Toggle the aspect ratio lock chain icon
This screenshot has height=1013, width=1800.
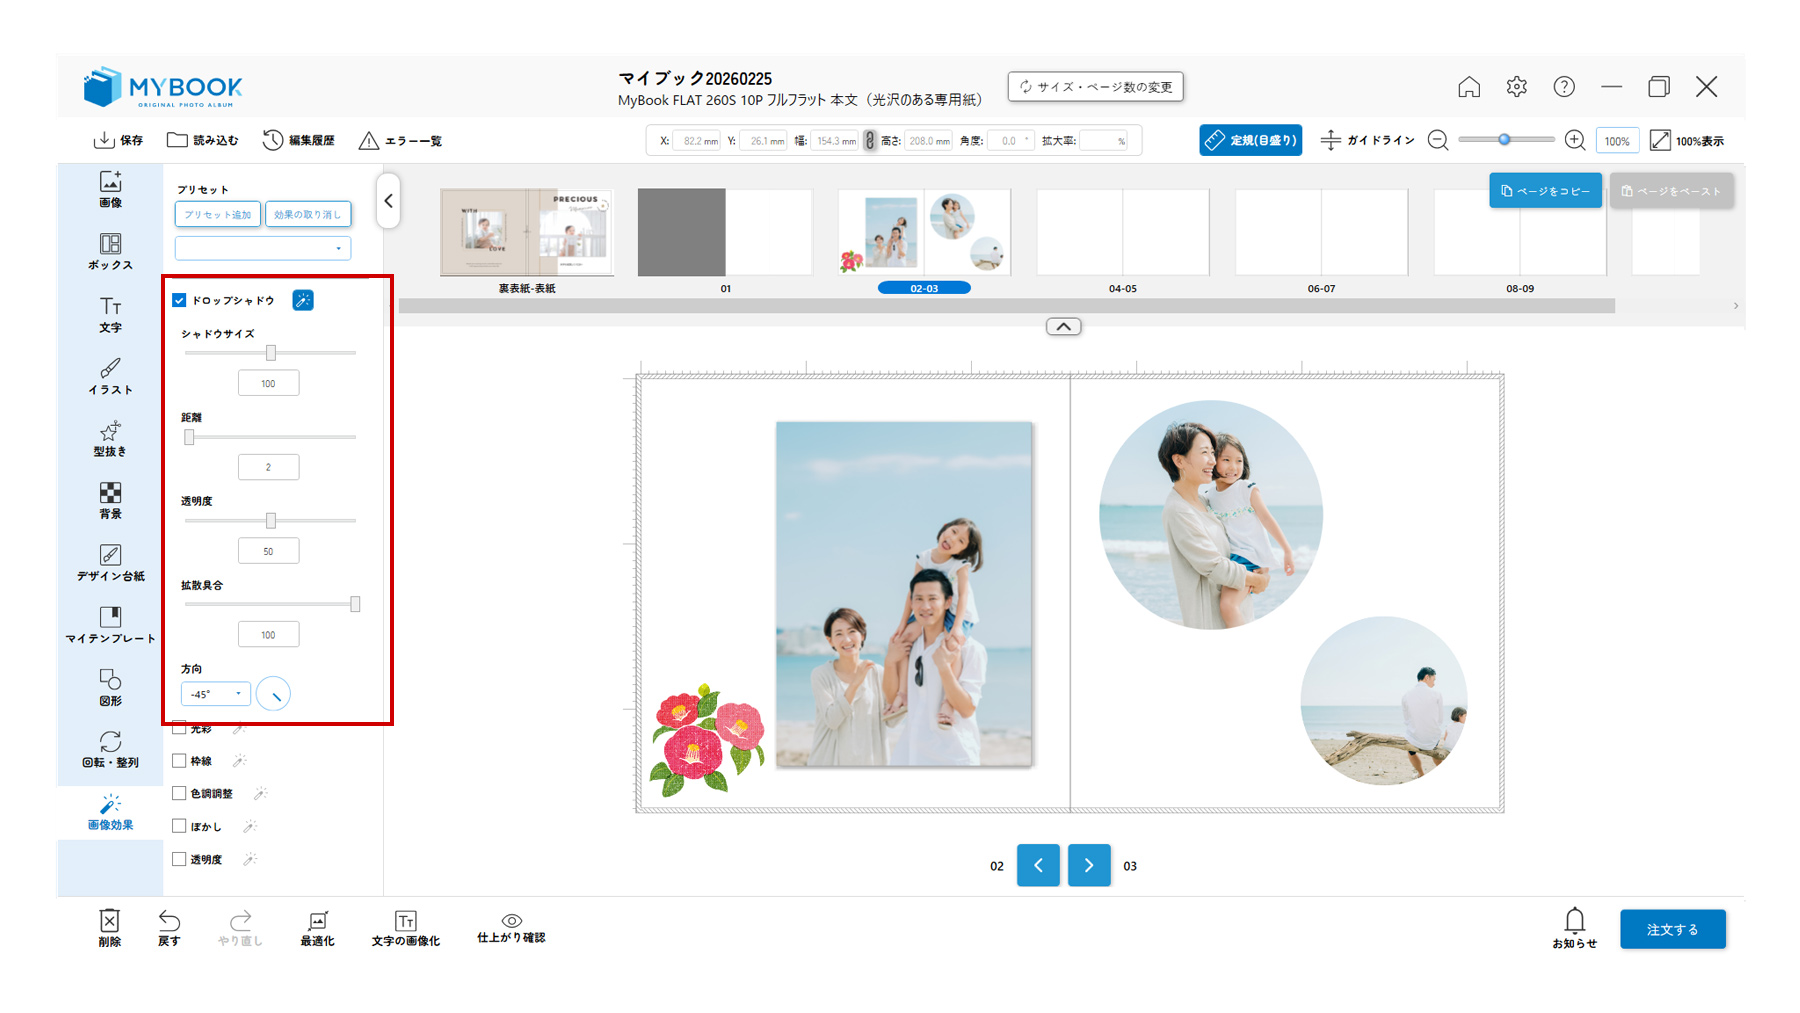[870, 141]
